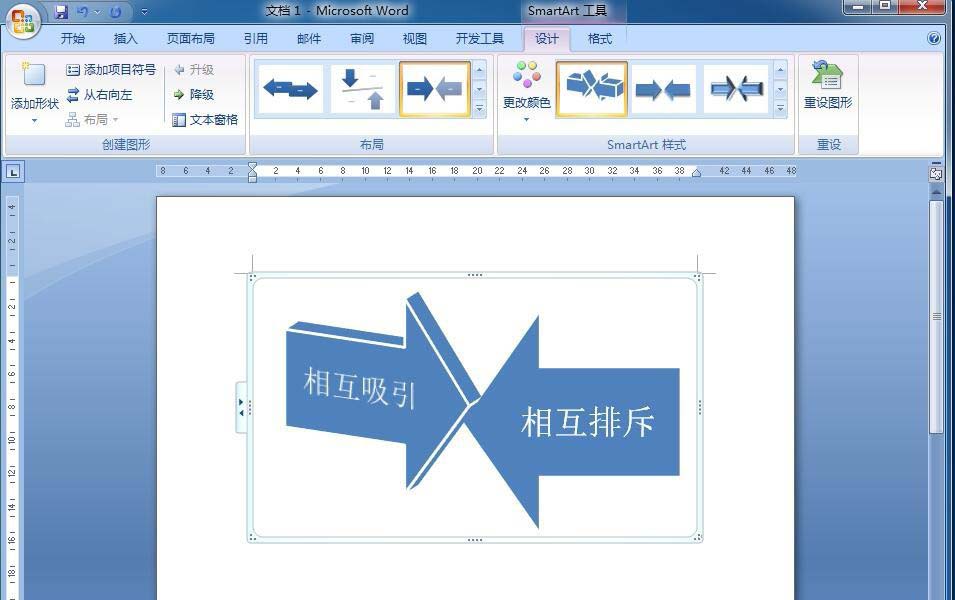This screenshot has height=600, width=955.
Task: Click the 升级 promote button
Action: (194, 70)
